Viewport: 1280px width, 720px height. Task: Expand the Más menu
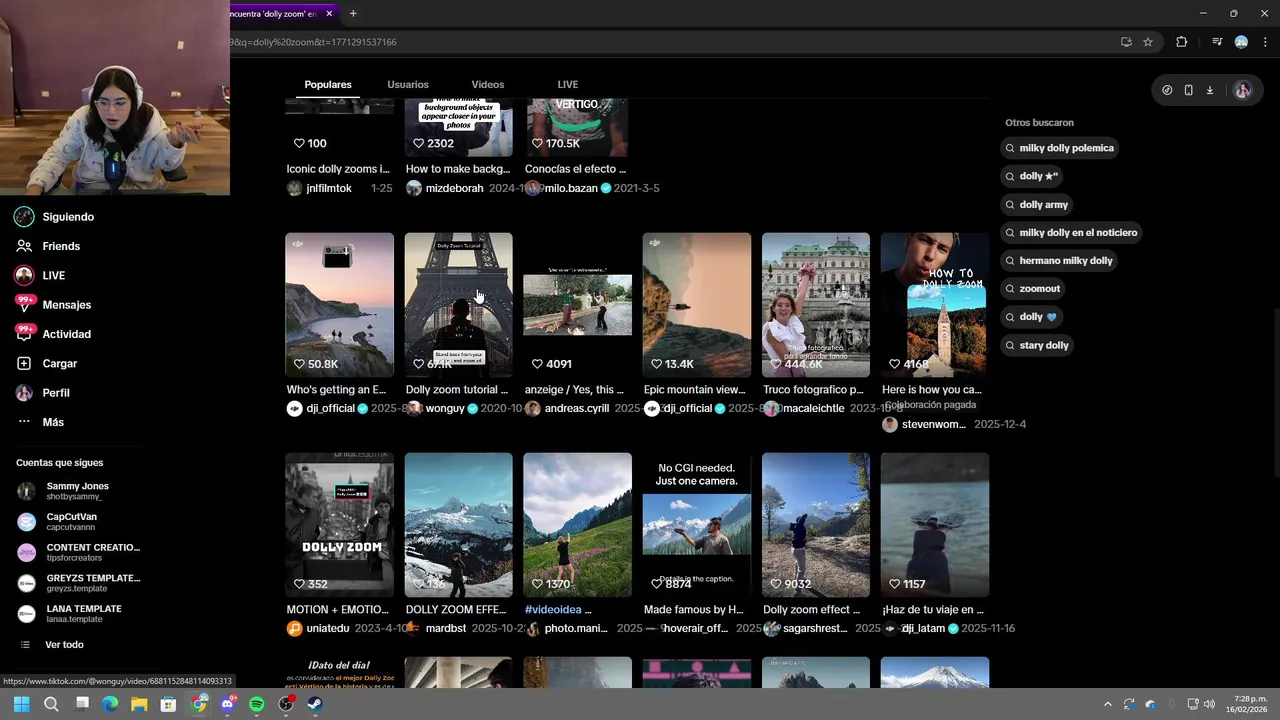tap(40, 422)
